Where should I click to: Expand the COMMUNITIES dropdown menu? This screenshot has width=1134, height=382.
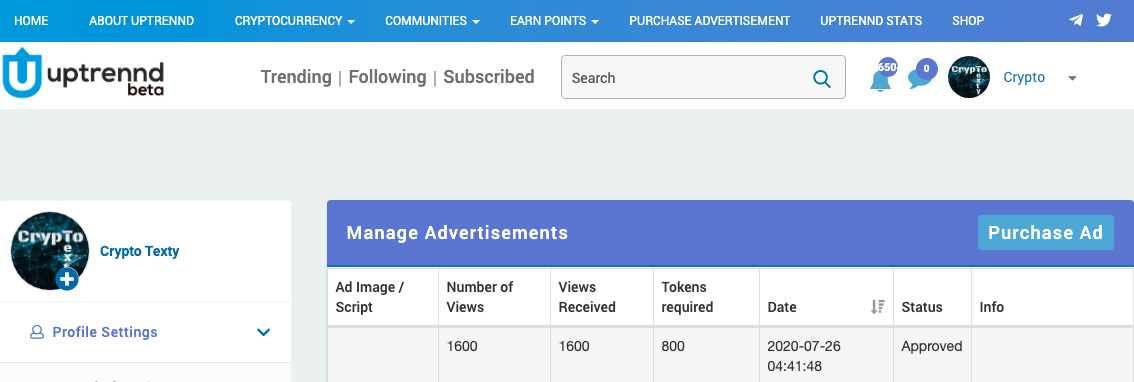(432, 21)
